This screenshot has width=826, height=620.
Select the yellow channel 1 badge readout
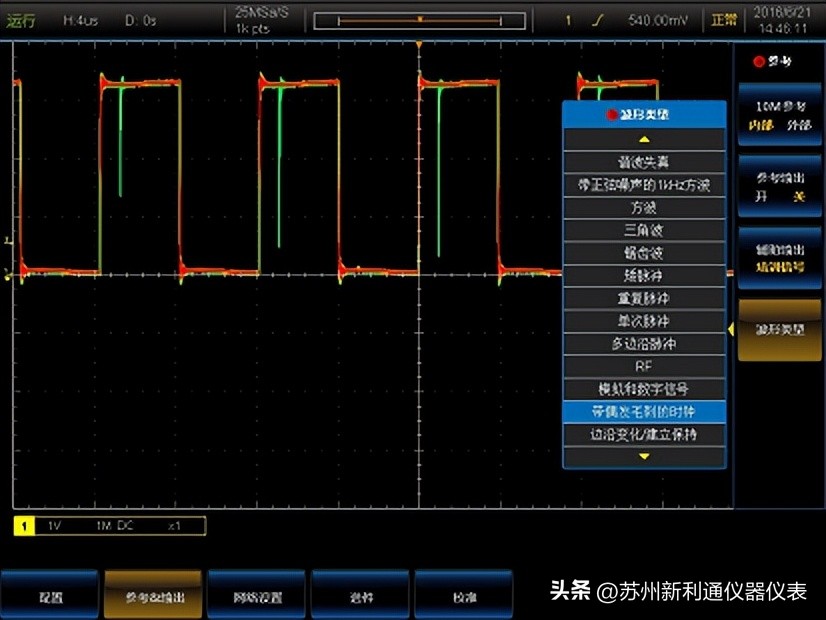click(x=22, y=524)
